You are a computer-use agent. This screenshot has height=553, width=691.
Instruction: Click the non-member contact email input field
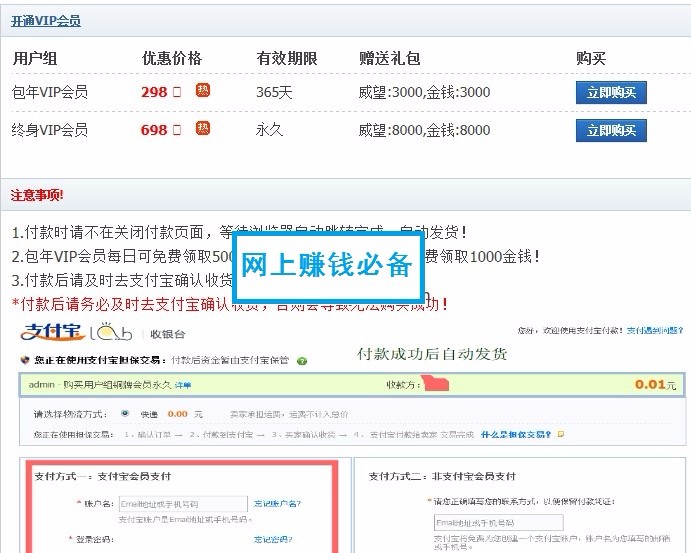(x=498, y=523)
